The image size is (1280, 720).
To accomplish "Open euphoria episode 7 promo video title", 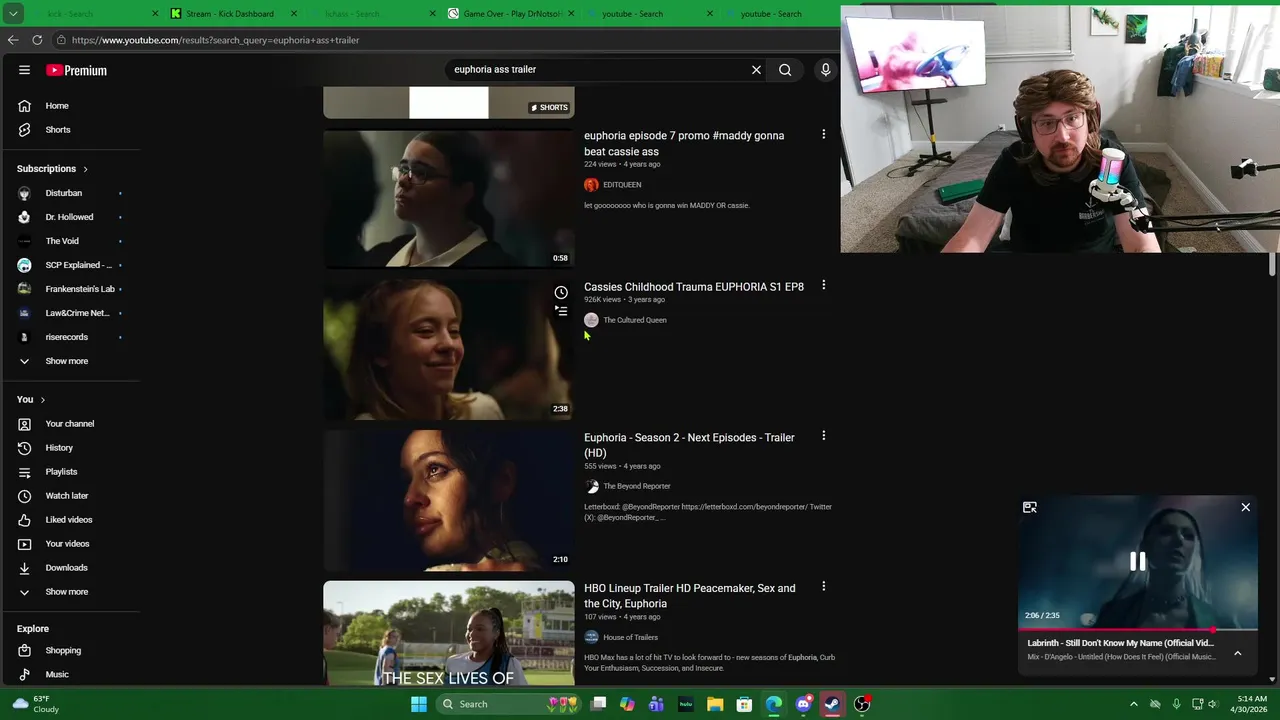I will pos(684,144).
